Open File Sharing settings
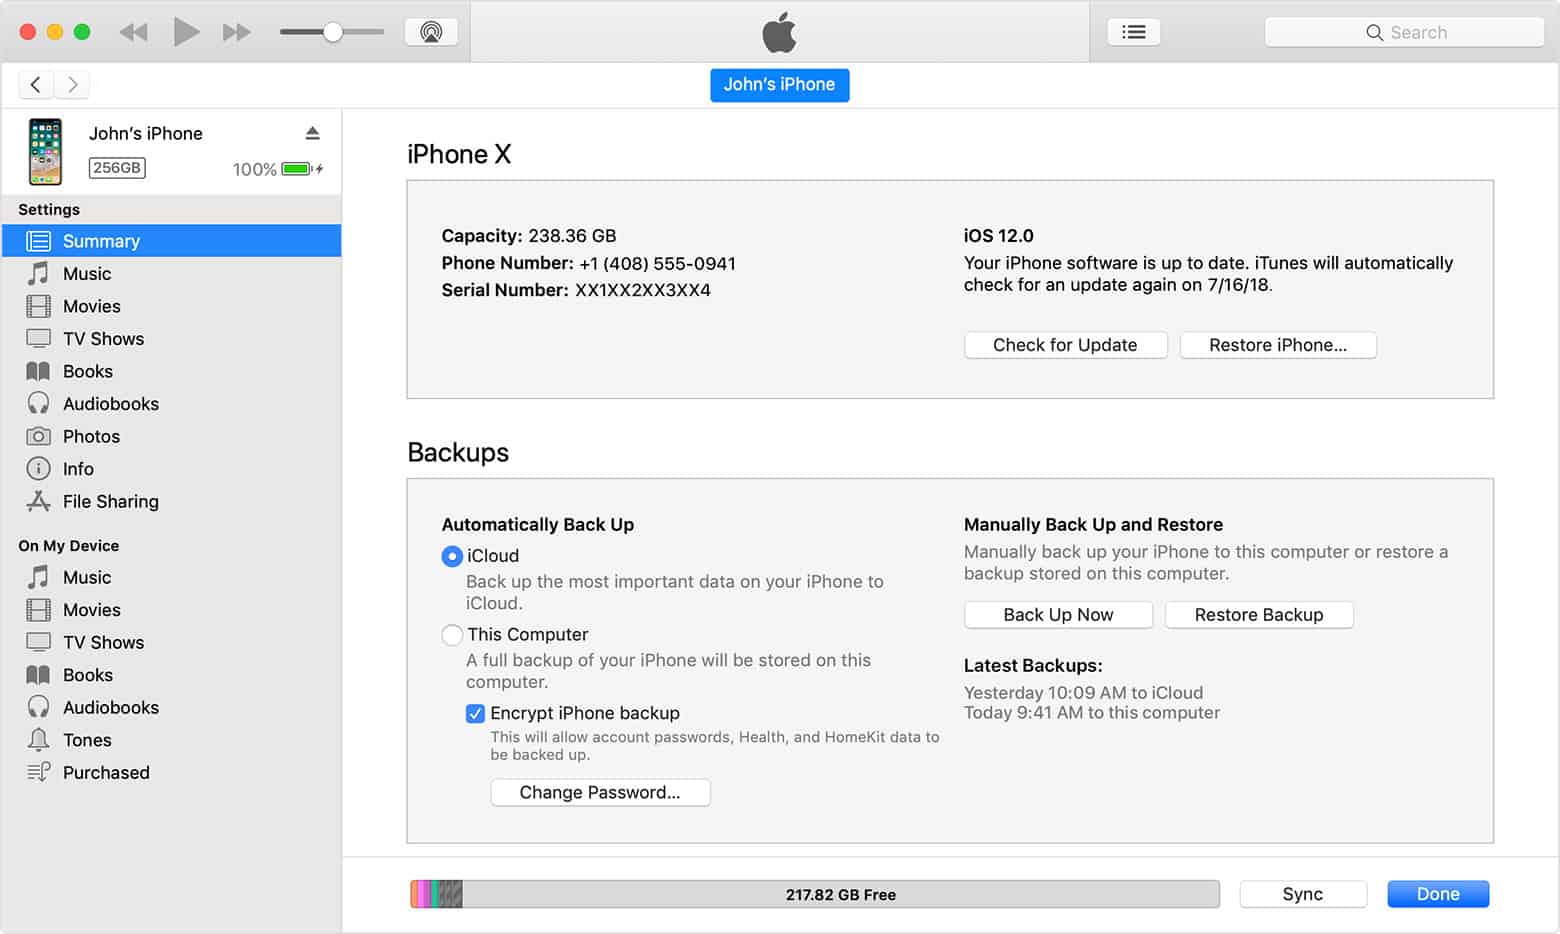Image resolution: width=1560 pixels, height=934 pixels. click(110, 501)
